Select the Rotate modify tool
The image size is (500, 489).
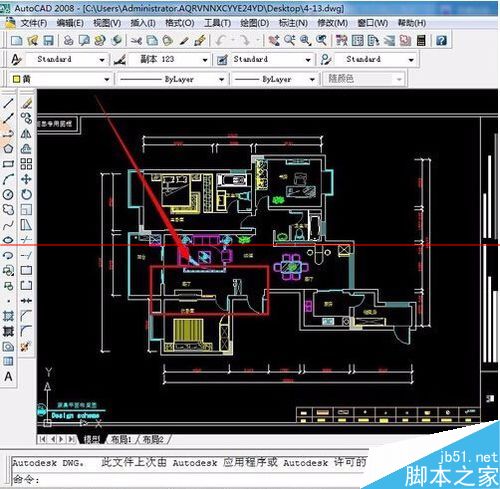(x=26, y=195)
